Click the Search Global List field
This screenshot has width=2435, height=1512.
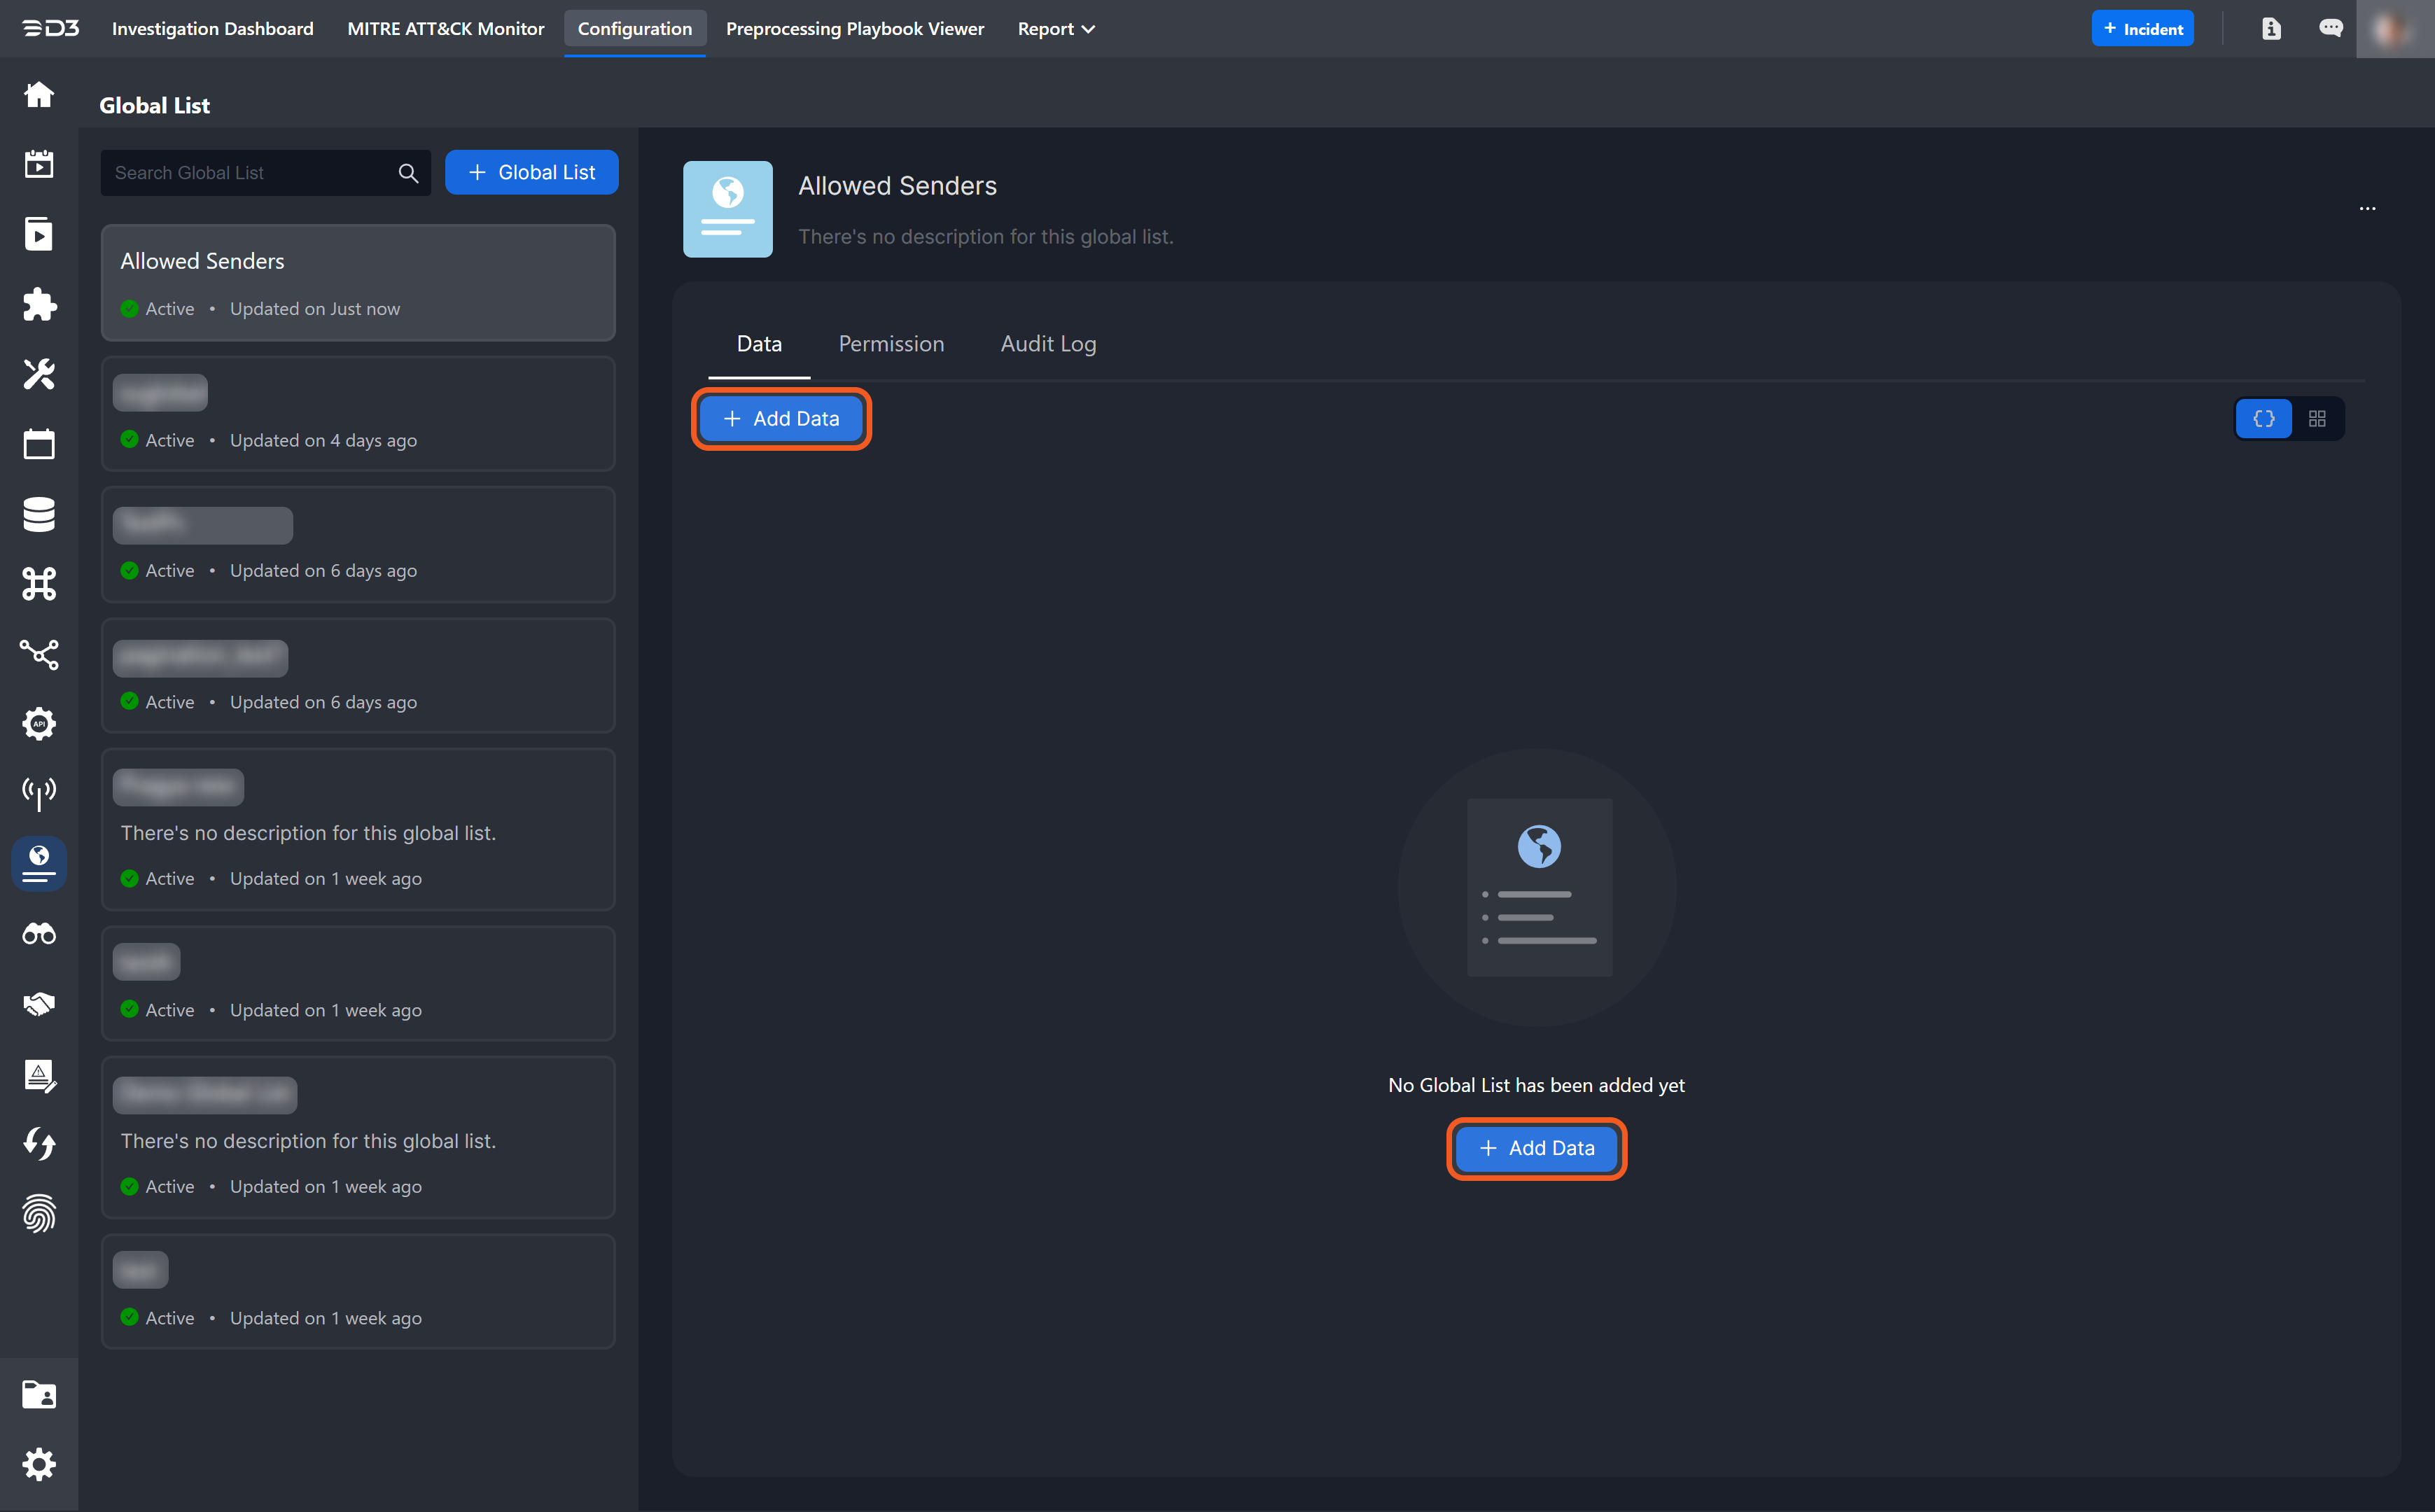pyautogui.click(x=250, y=173)
